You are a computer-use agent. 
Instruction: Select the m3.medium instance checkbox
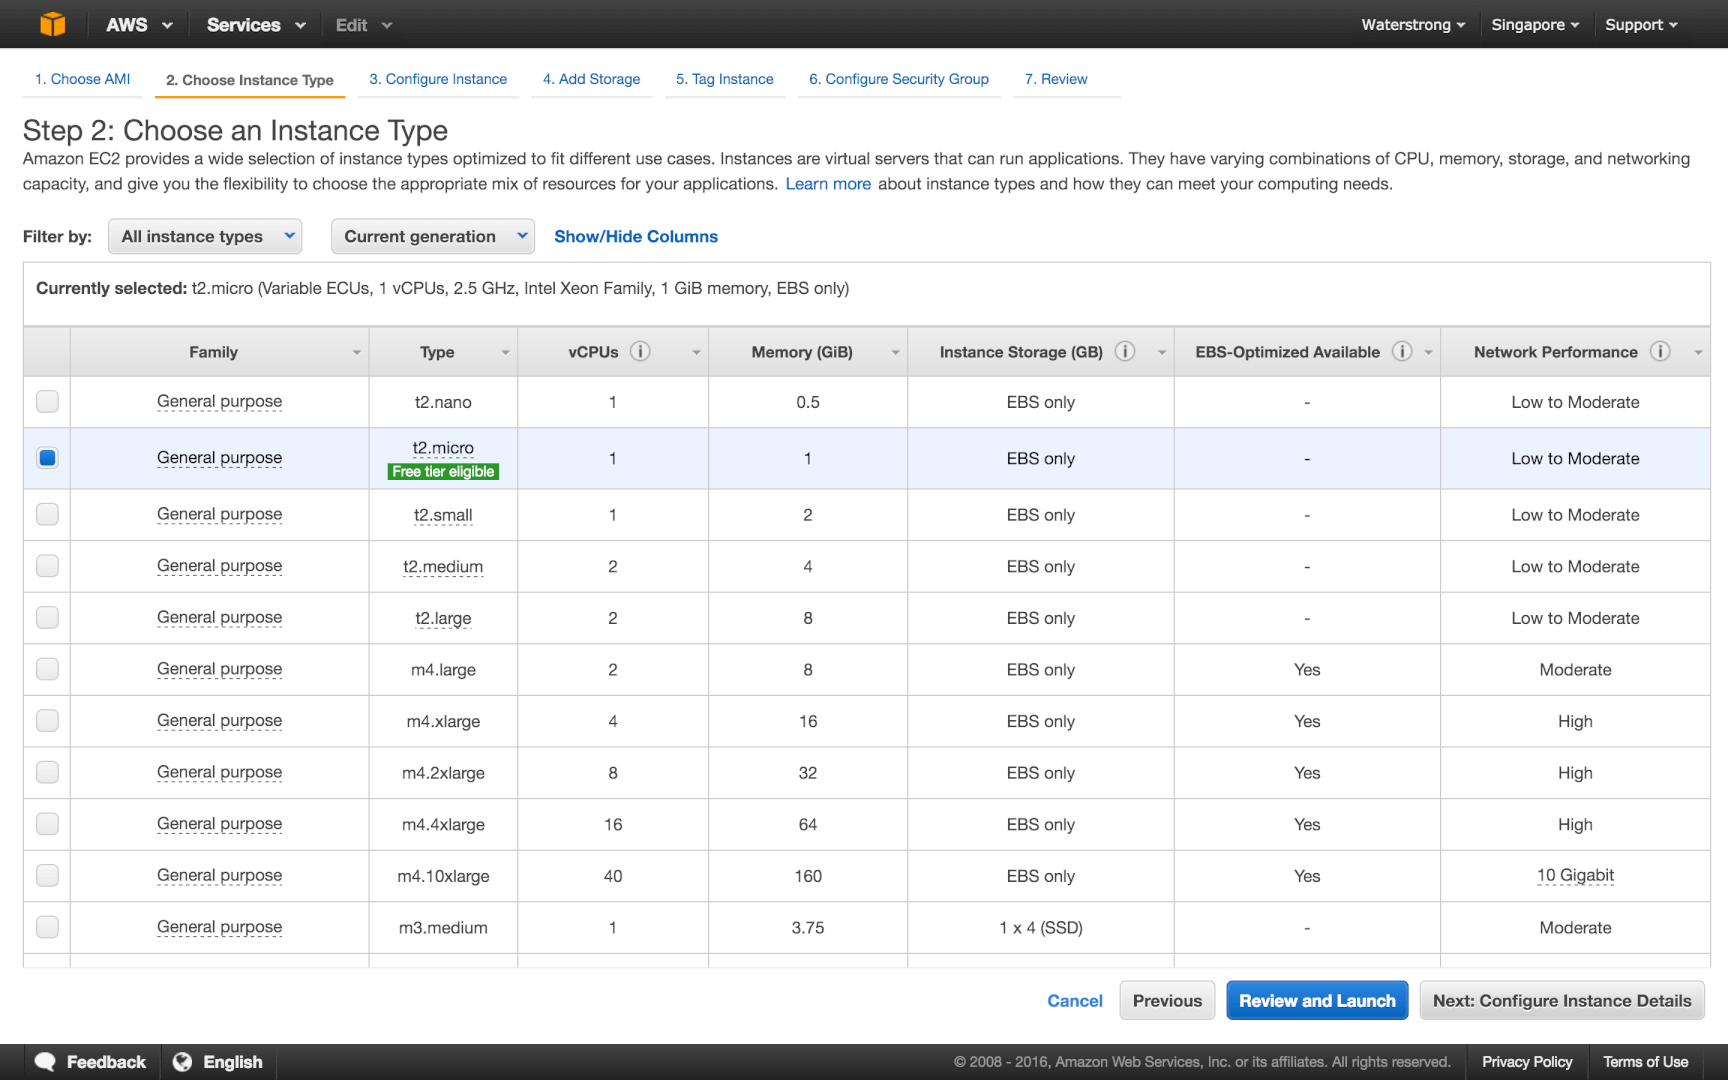pyautogui.click(x=47, y=928)
